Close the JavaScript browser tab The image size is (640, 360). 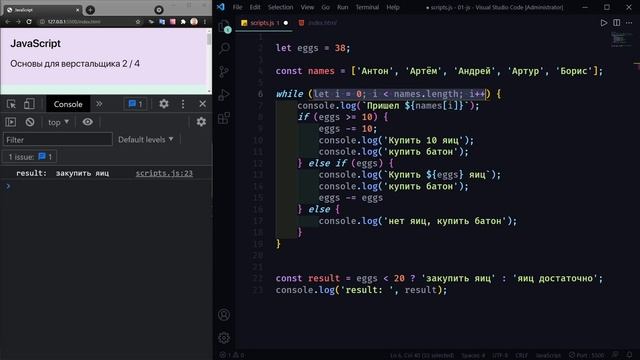pos(78,10)
